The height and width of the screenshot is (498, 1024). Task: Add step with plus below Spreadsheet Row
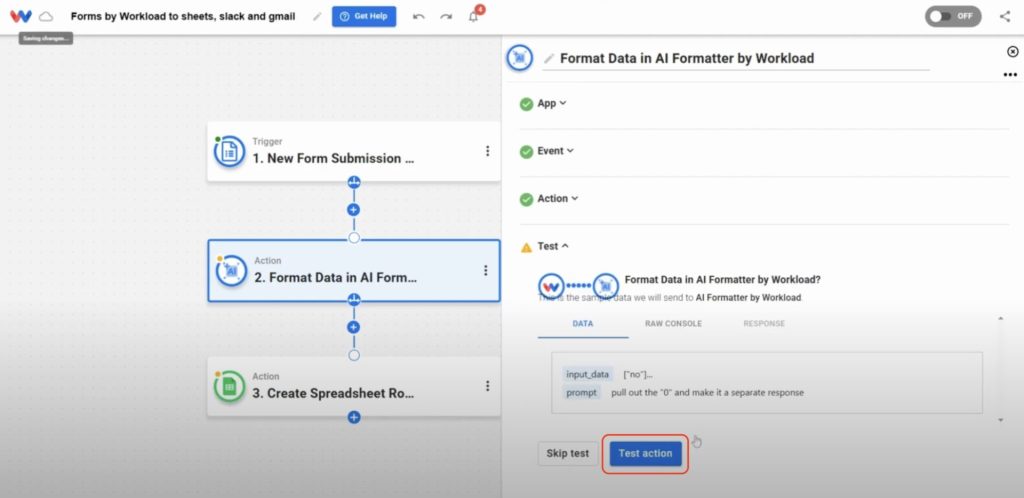(354, 417)
